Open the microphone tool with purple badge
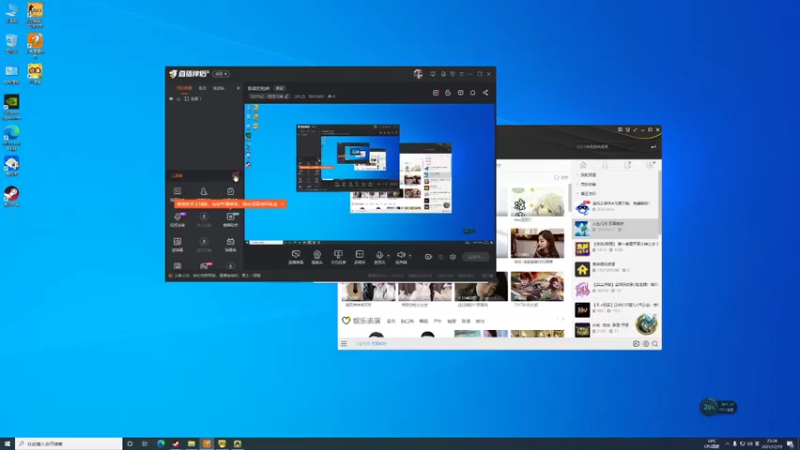800x450 pixels. point(178,219)
